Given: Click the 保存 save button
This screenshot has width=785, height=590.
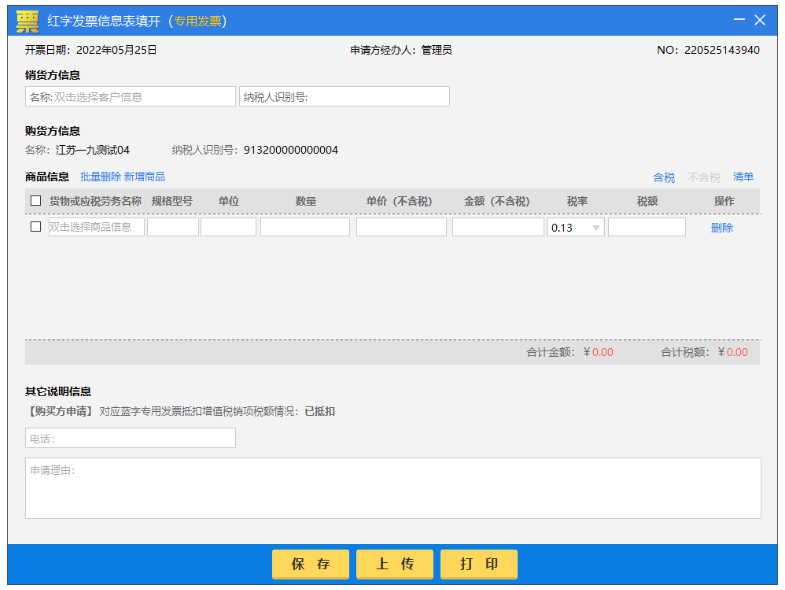Looking at the screenshot, I should [310, 564].
